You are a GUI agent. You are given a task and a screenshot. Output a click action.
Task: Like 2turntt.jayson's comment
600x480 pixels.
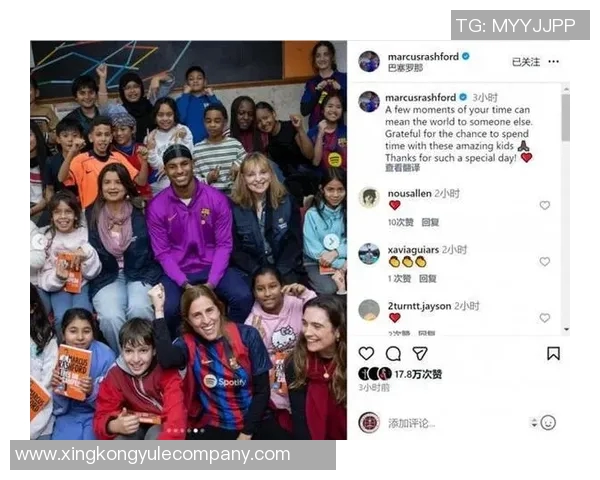coord(545,318)
